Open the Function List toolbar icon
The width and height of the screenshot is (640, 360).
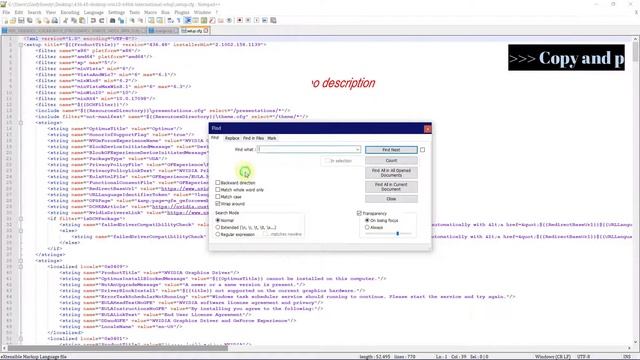click(212, 20)
